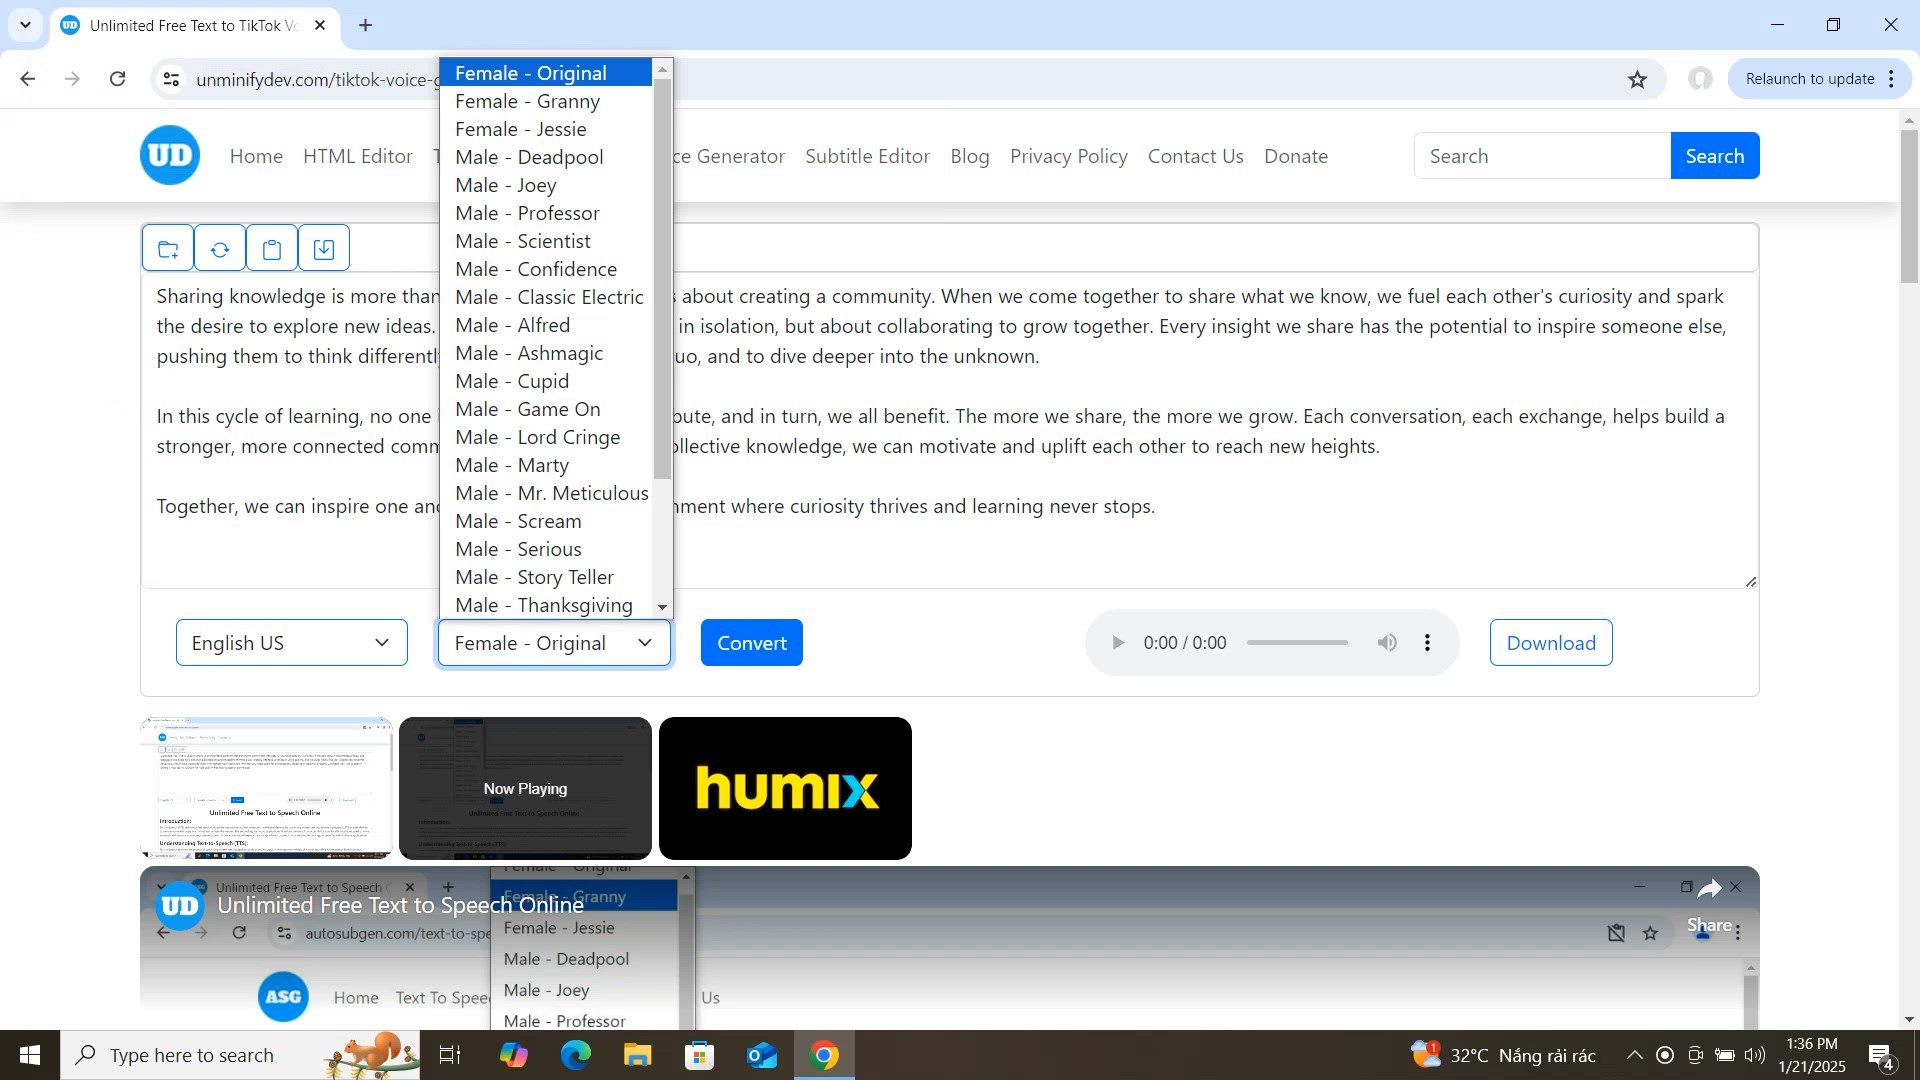Open the tab search dropdown

pyautogui.click(x=25, y=25)
